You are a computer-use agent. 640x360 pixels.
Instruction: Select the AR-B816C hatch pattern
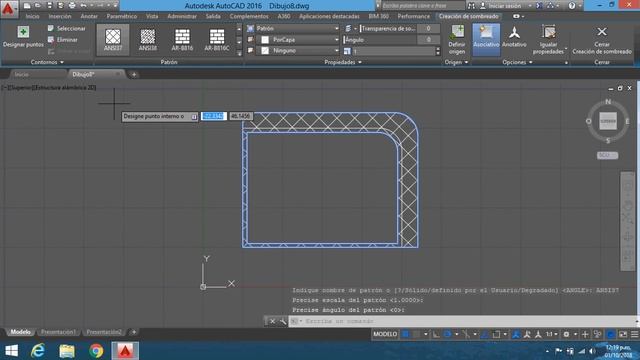tap(217, 40)
